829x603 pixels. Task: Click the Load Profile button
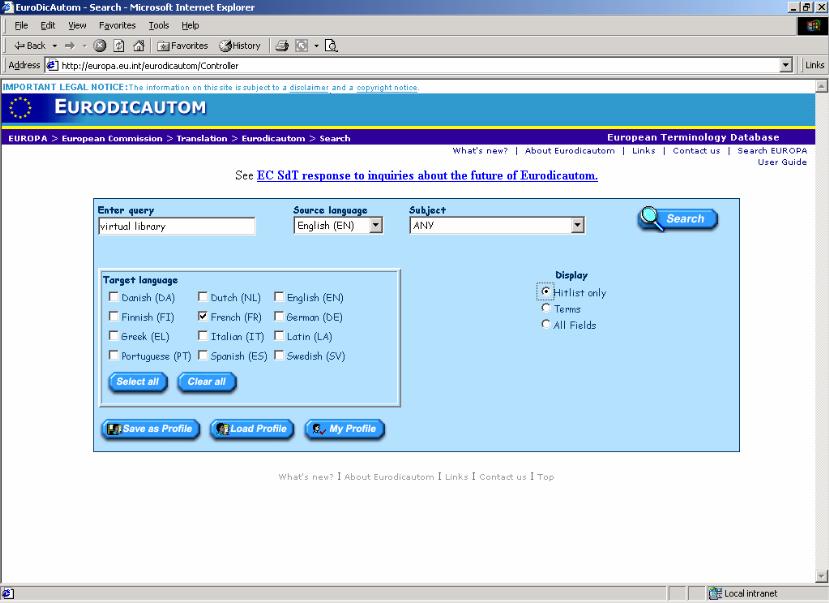point(252,429)
